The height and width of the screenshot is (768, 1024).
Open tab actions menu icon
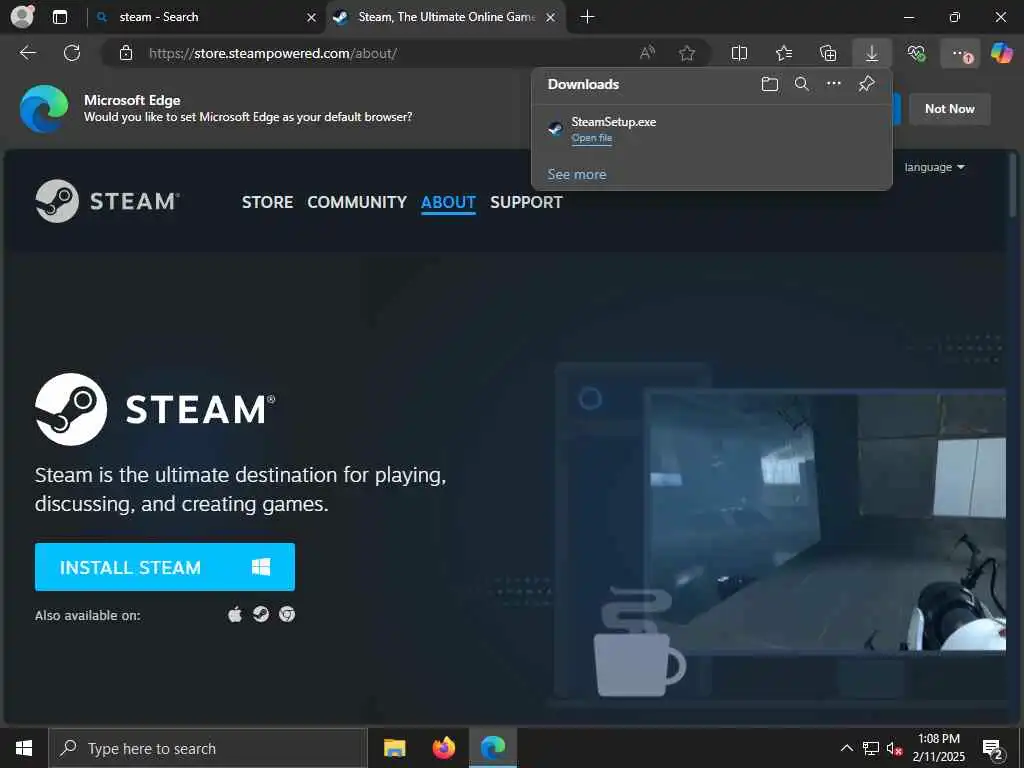[59, 17]
